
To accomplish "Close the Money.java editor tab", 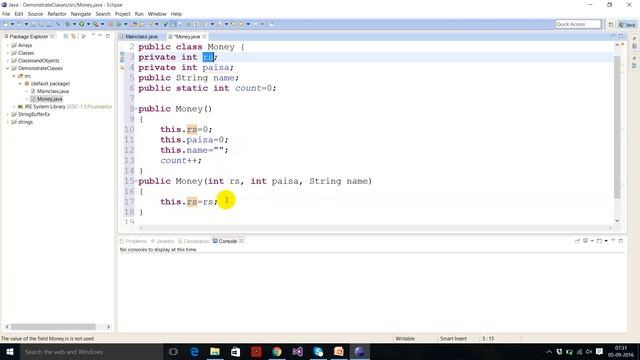I will 204,36.
